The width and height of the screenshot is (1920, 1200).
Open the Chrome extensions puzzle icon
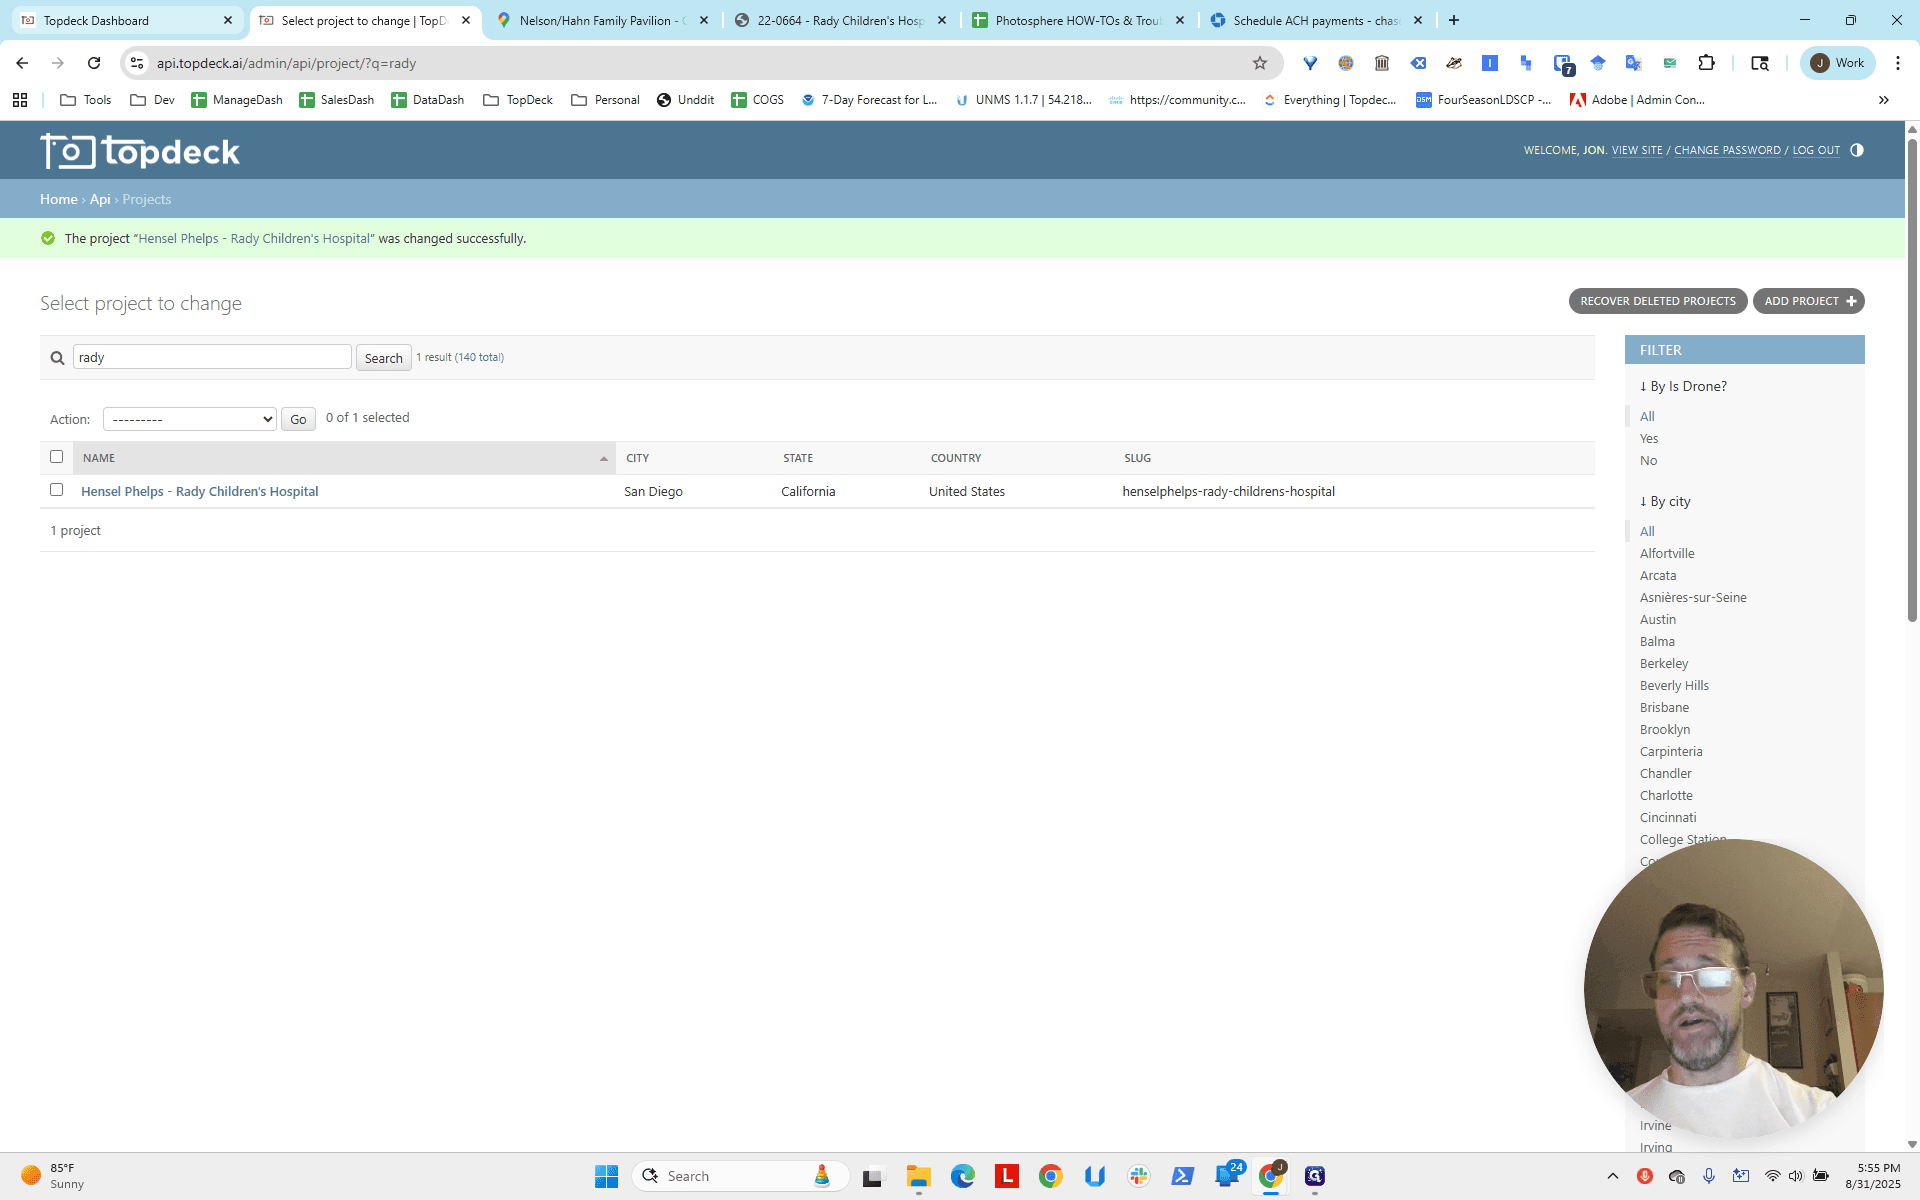click(x=1707, y=63)
